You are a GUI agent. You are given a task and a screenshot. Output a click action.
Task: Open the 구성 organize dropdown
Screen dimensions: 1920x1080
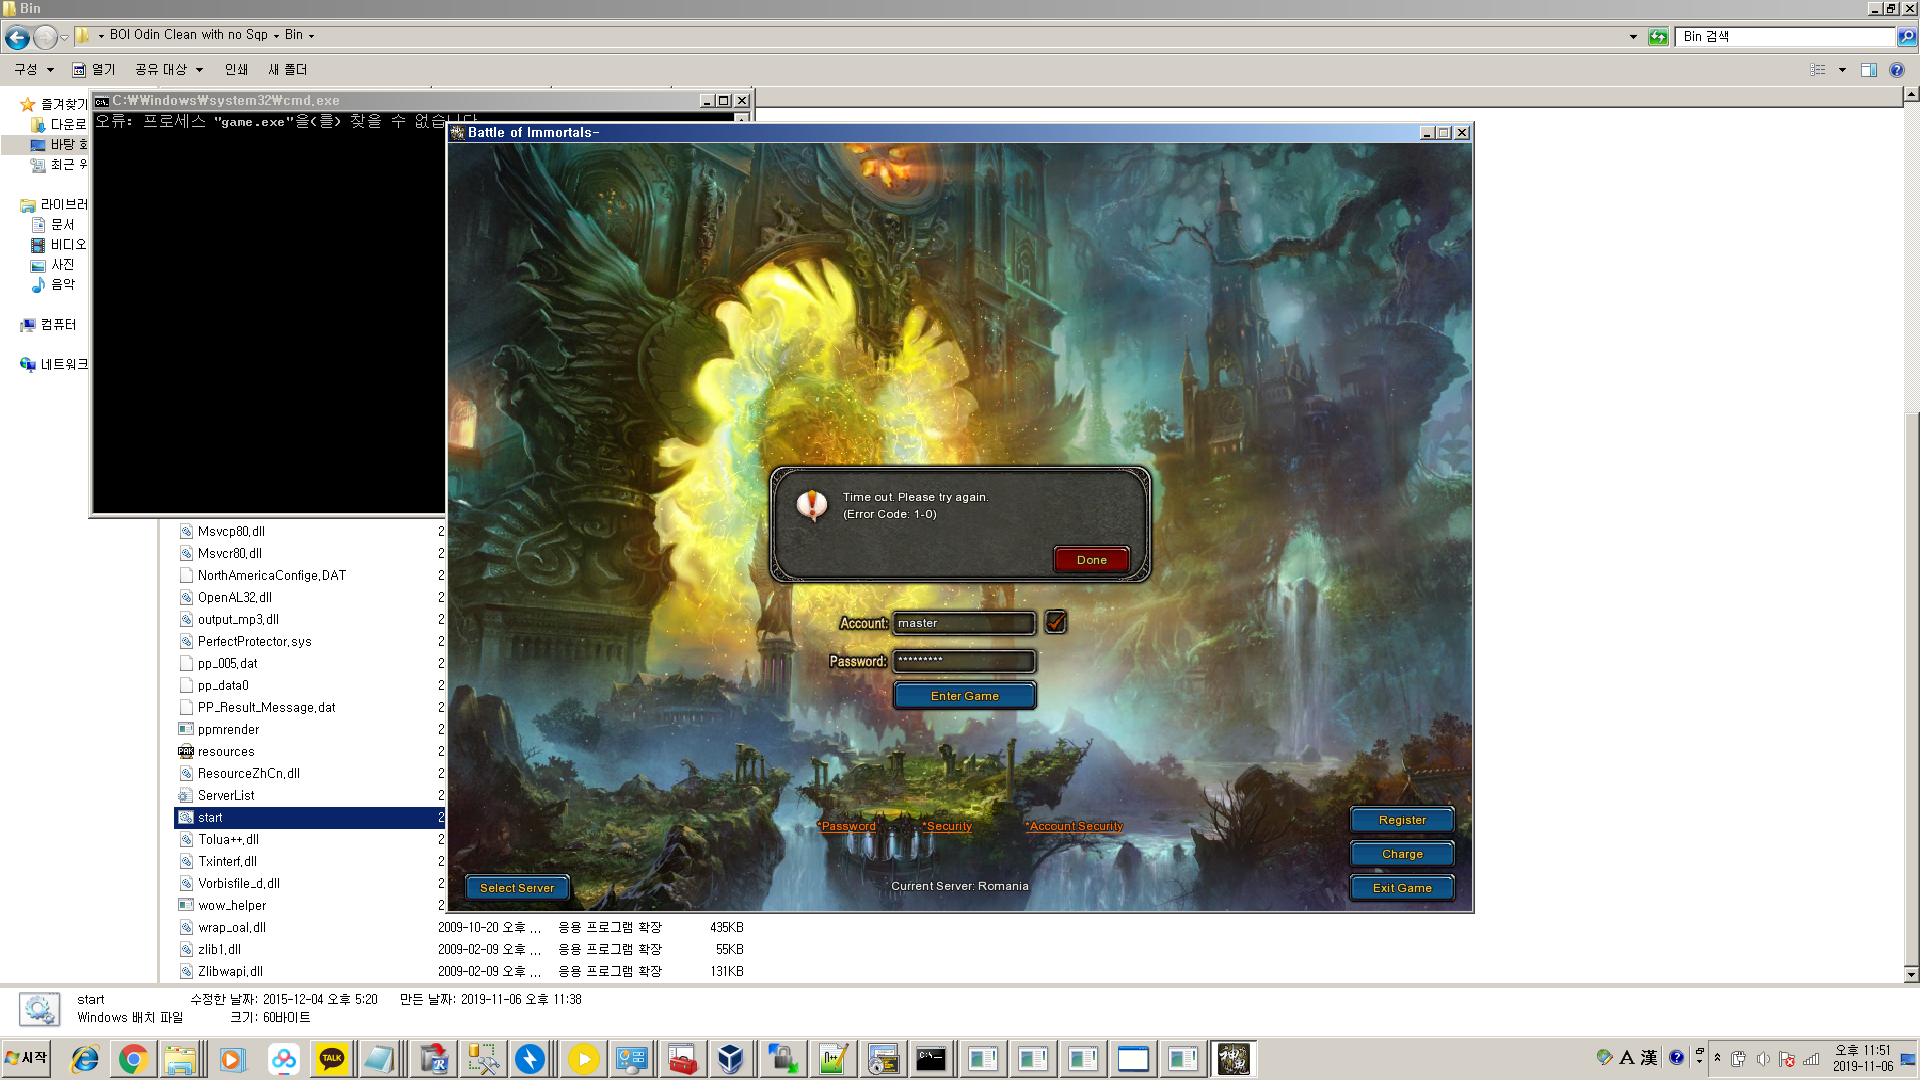click(34, 70)
